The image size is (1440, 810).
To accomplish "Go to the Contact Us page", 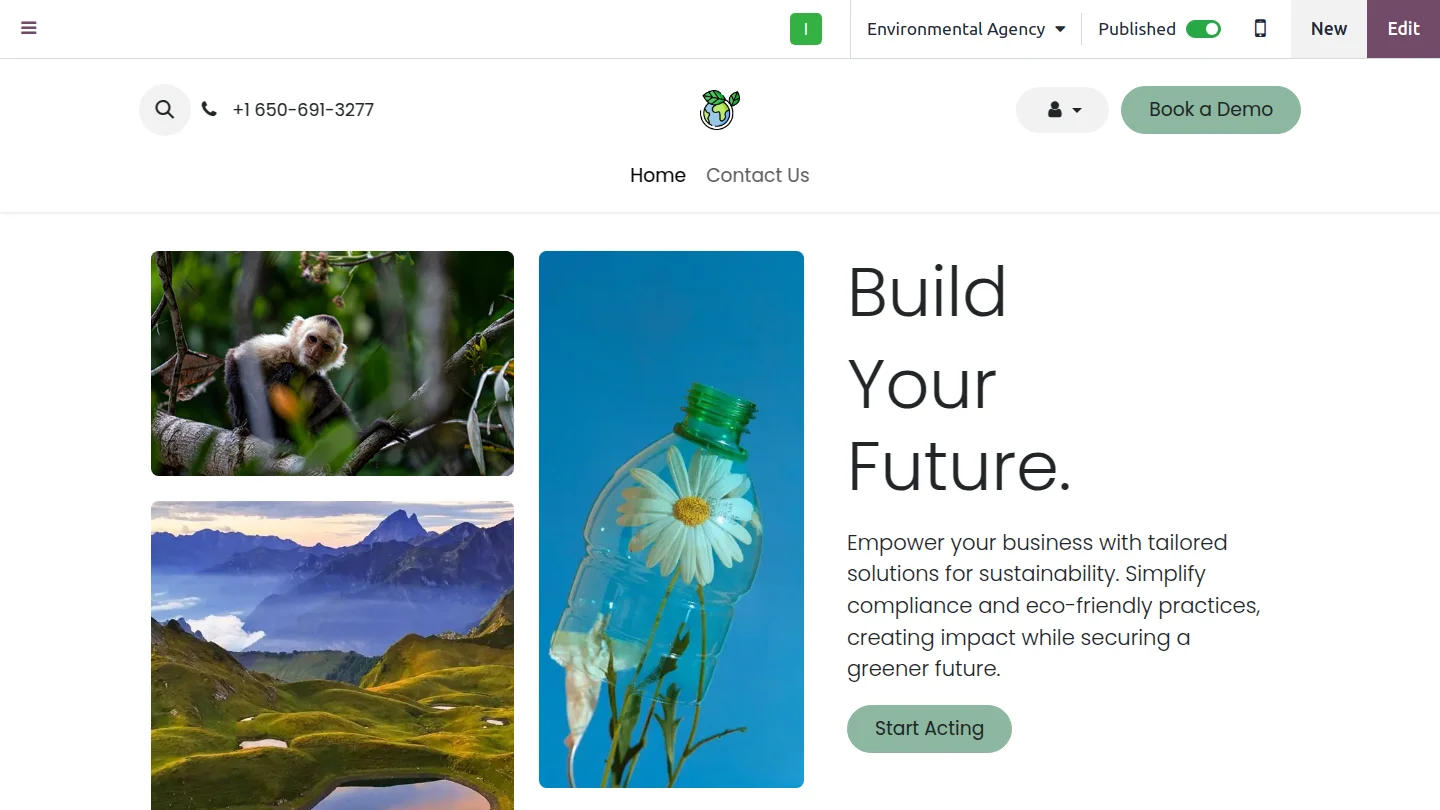I will (x=757, y=175).
